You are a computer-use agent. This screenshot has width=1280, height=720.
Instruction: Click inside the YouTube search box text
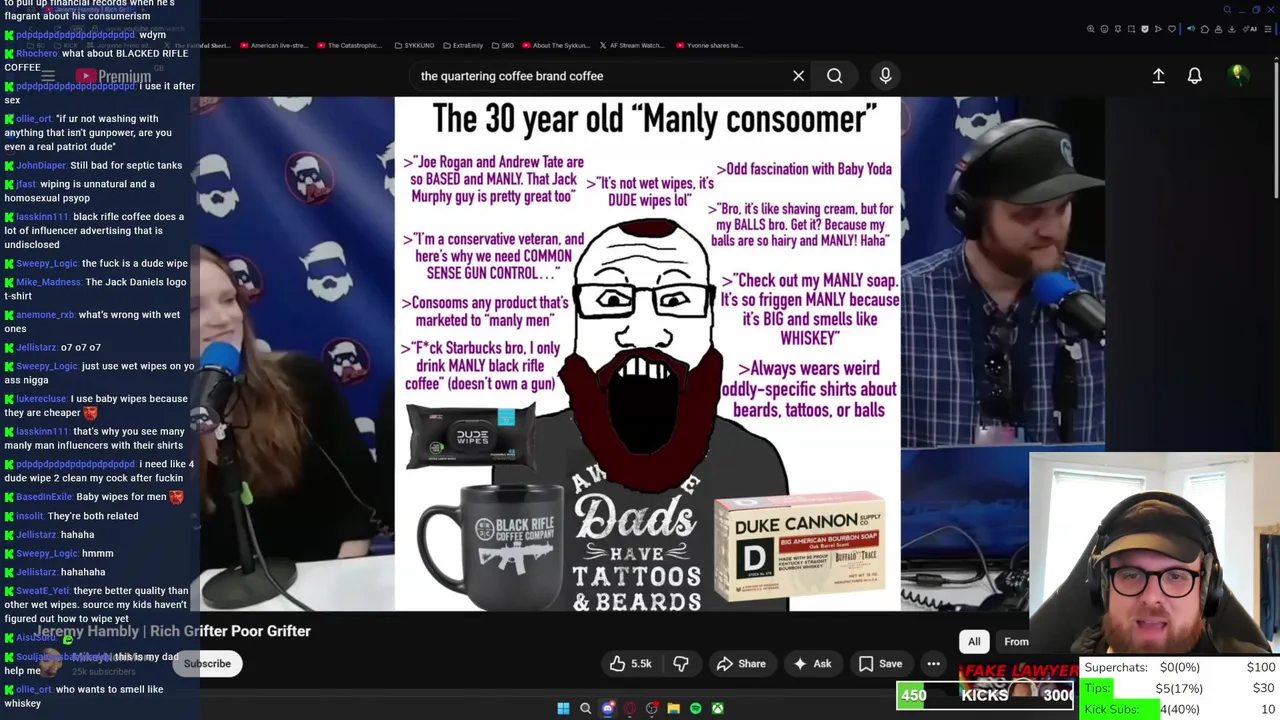tap(512, 76)
